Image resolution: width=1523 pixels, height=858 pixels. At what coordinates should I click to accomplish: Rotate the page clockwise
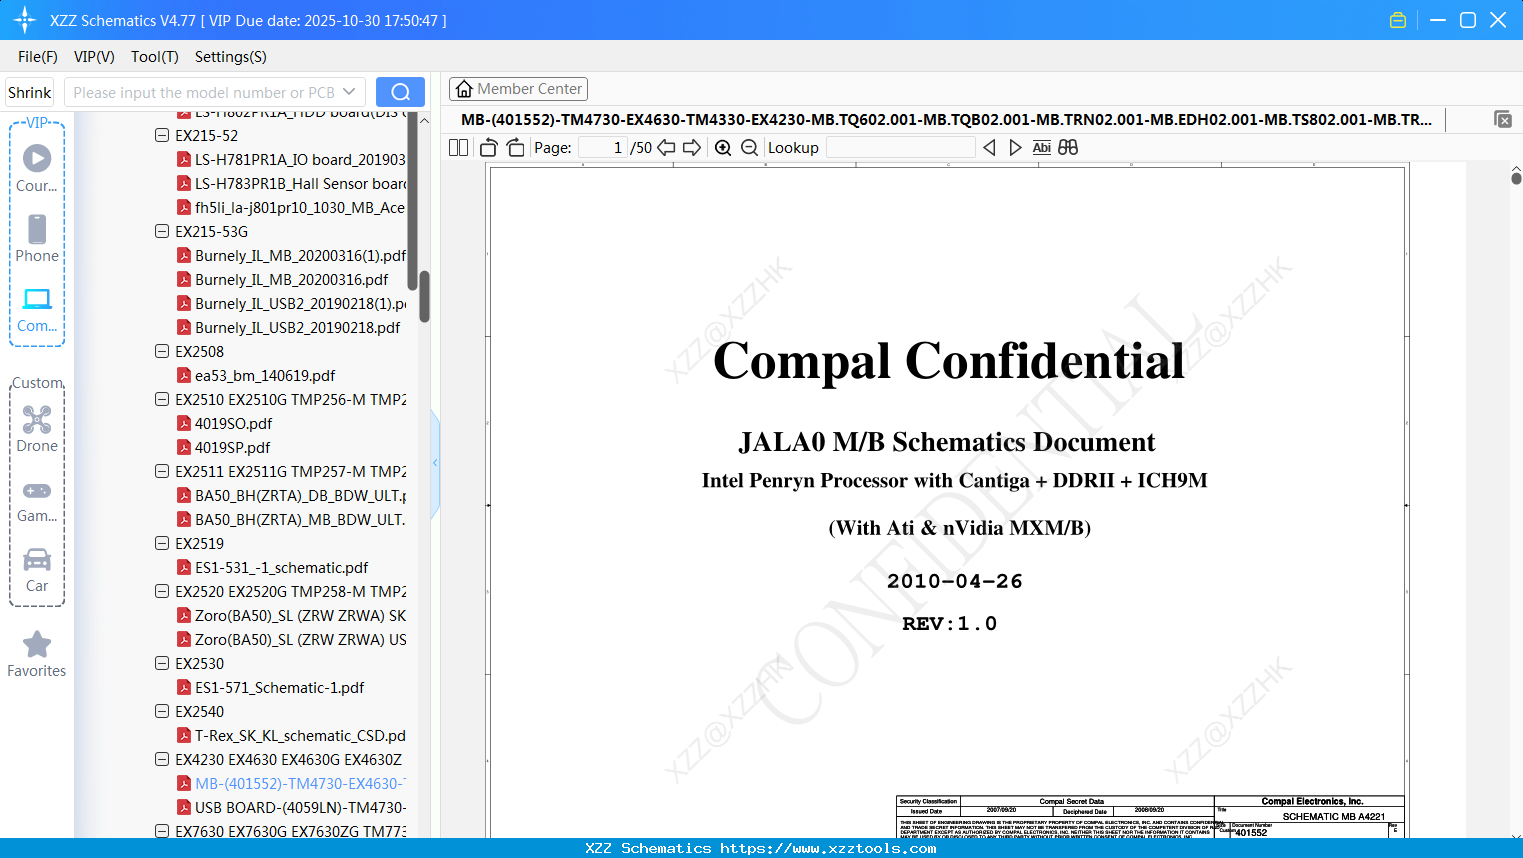click(x=515, y=148)
